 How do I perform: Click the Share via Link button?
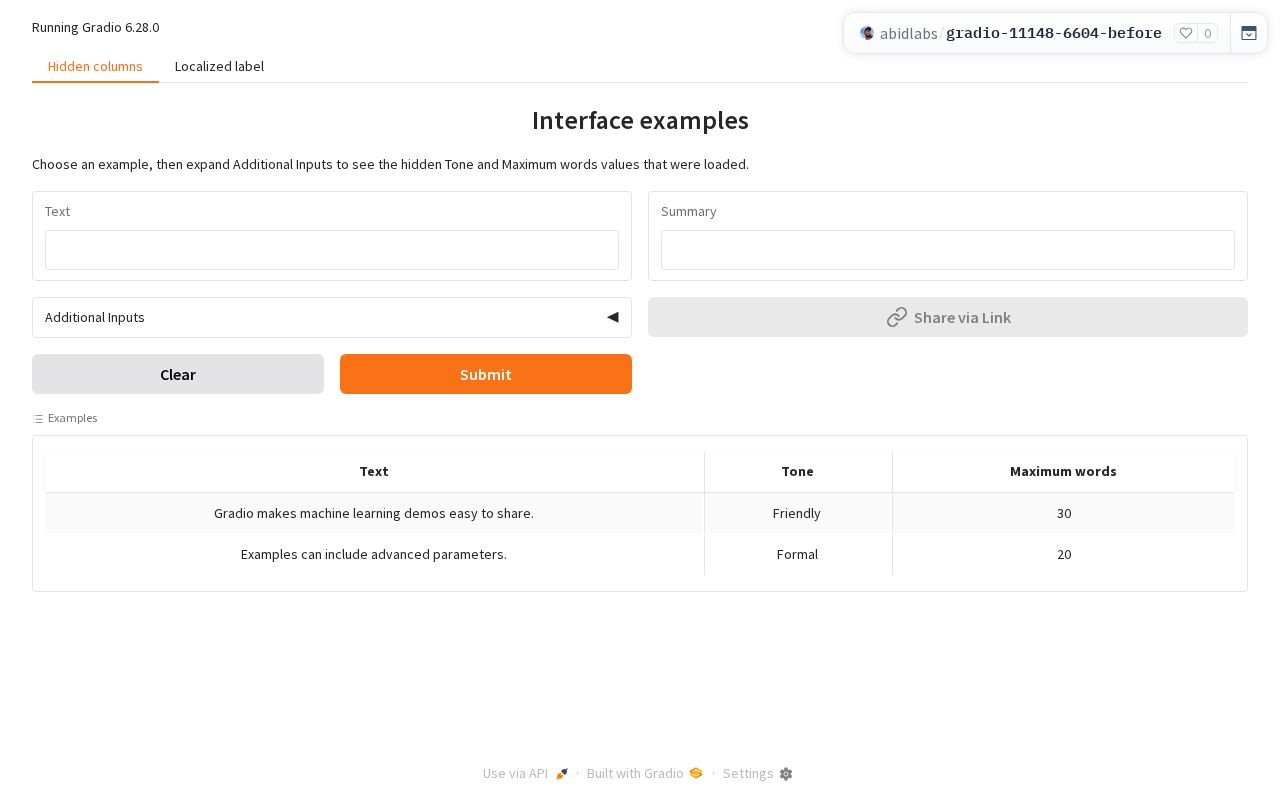click(x=948, y=317)
